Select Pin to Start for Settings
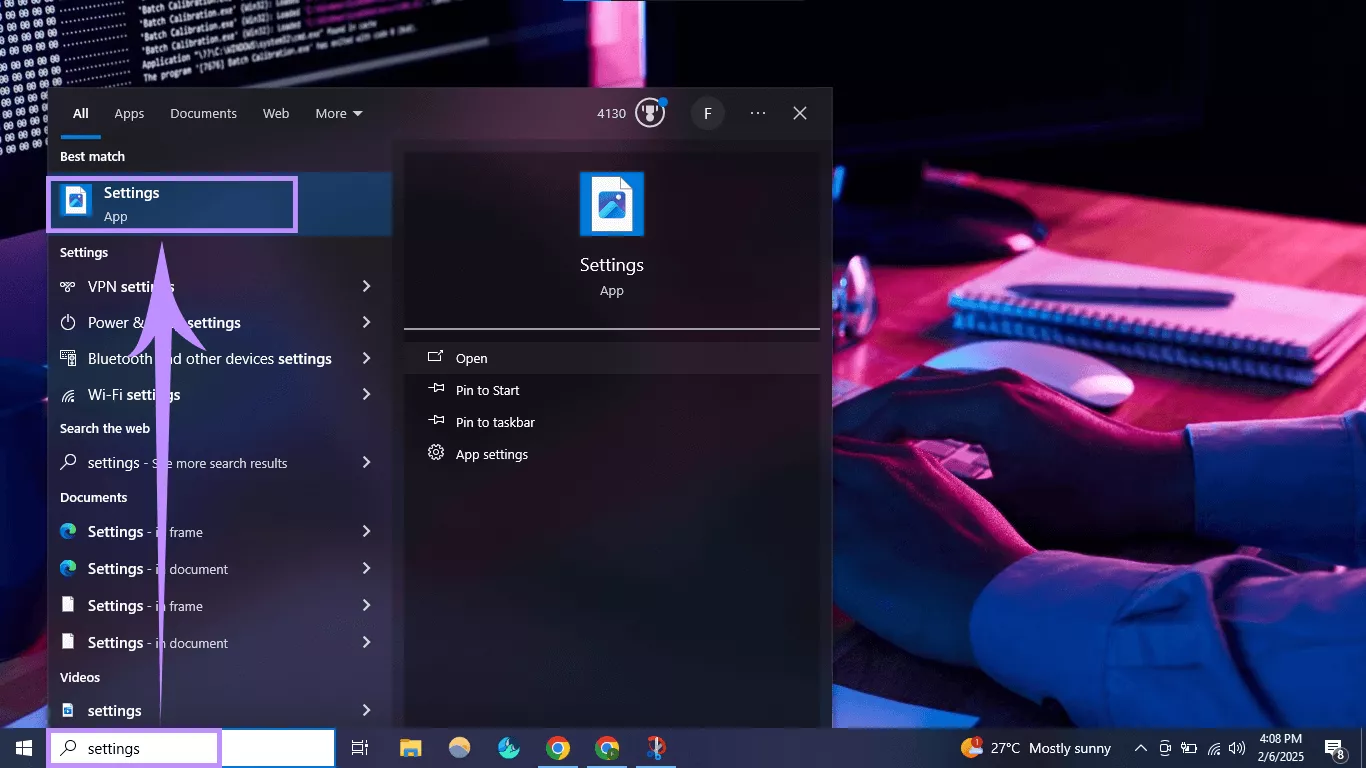The height and width of the screenshot is (768, 1366). (485, 390)
